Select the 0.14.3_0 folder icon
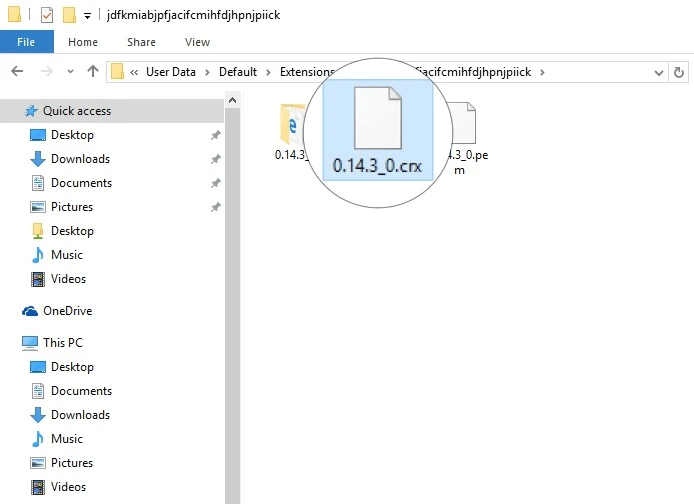 click(x=293, y=126)
